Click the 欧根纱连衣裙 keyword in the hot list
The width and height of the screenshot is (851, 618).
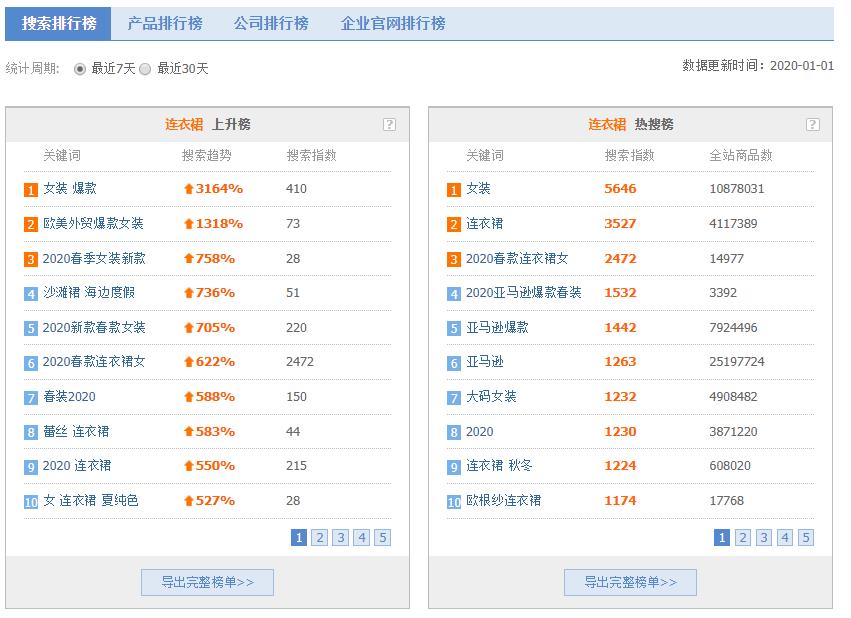coord(505,502)
